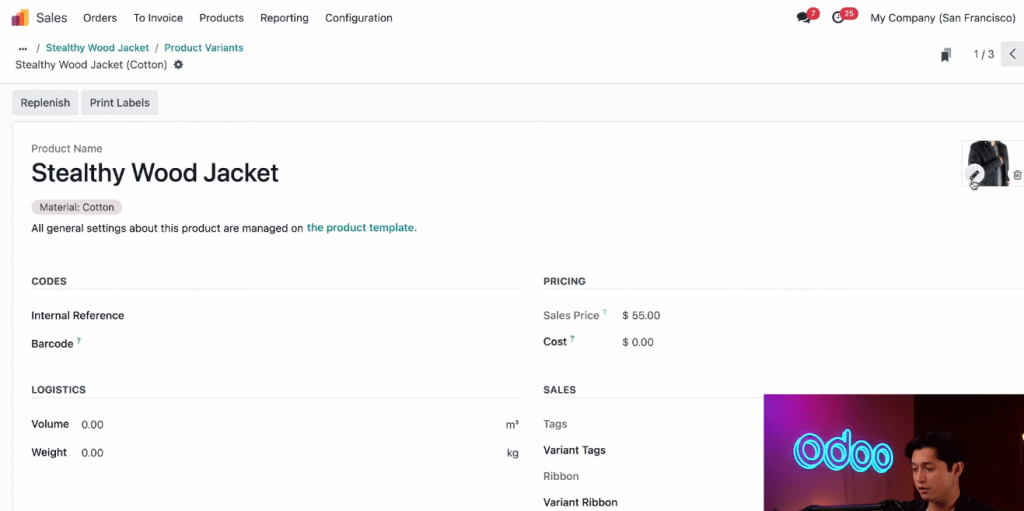Go to Product Variants breadcrumb
Image resolution: width=1024 pixels, height=511 pixels.
point(204,48)
